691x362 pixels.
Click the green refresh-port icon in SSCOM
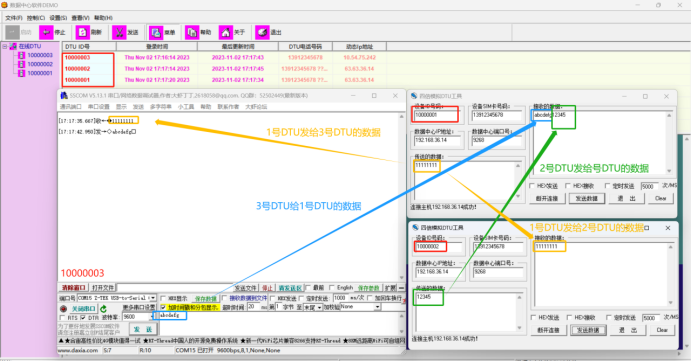pos(104,309)
